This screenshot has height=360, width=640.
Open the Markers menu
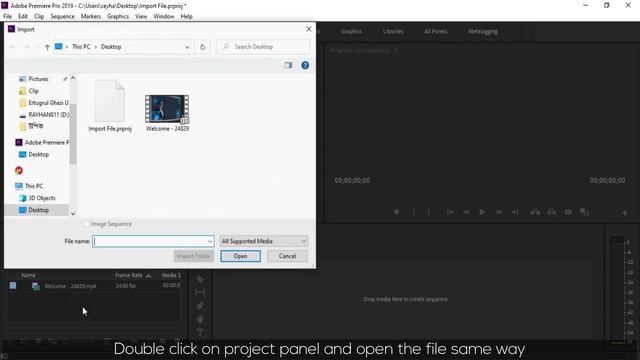click(91, 16)
